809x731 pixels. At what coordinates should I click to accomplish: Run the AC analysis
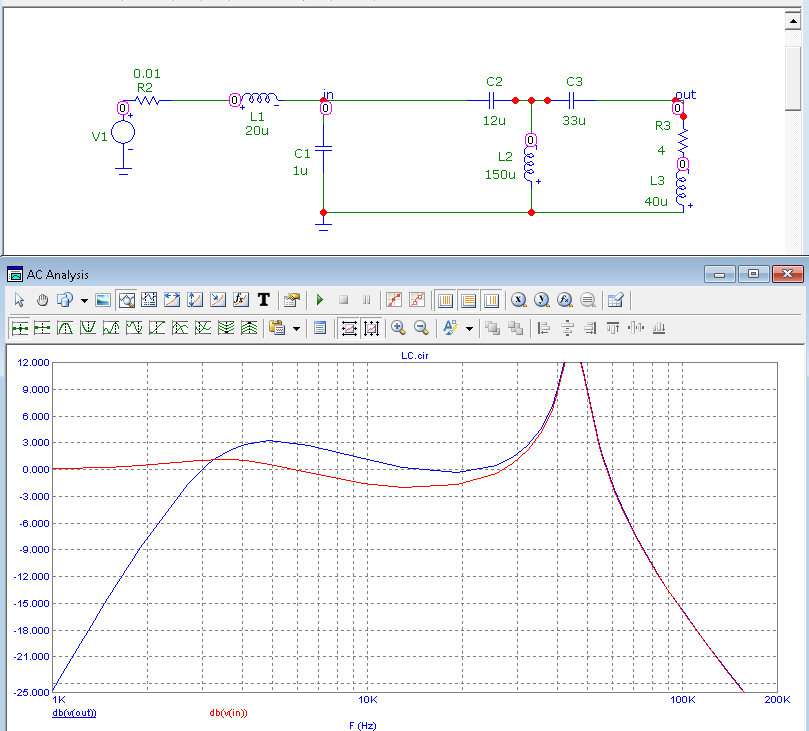coord(320,300)
